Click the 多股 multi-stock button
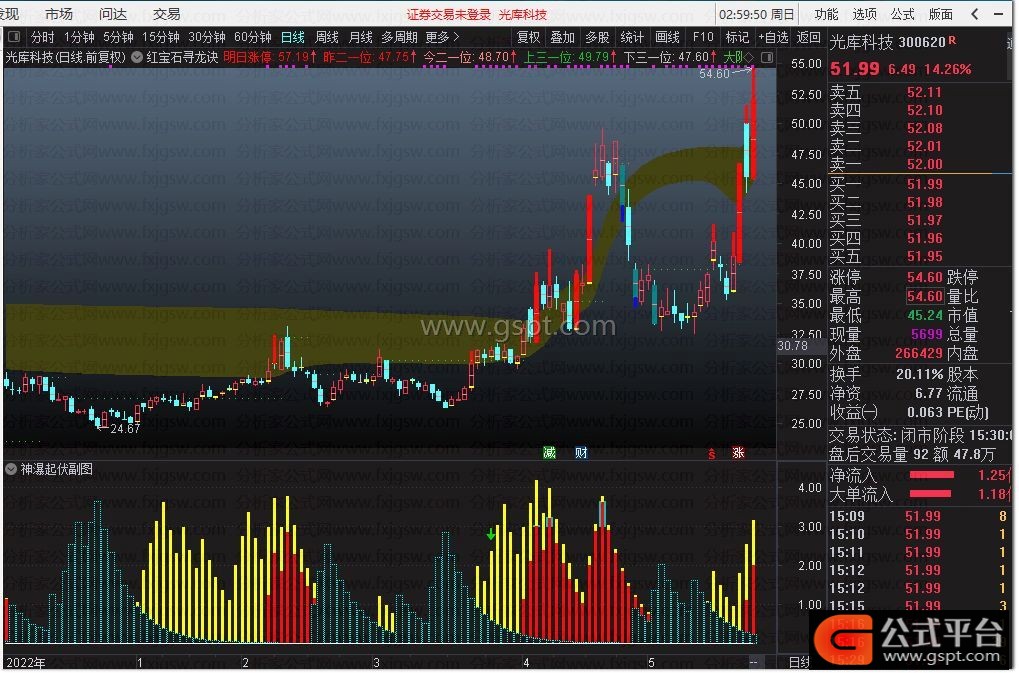1019x673 pixels. point(597,38)
